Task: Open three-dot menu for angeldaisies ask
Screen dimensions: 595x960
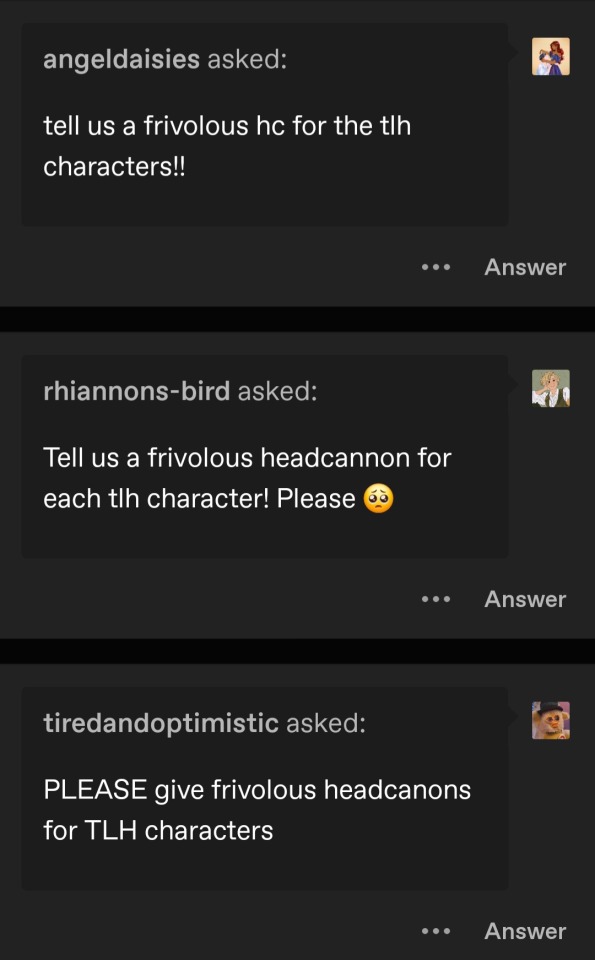Action: (436, 268)
